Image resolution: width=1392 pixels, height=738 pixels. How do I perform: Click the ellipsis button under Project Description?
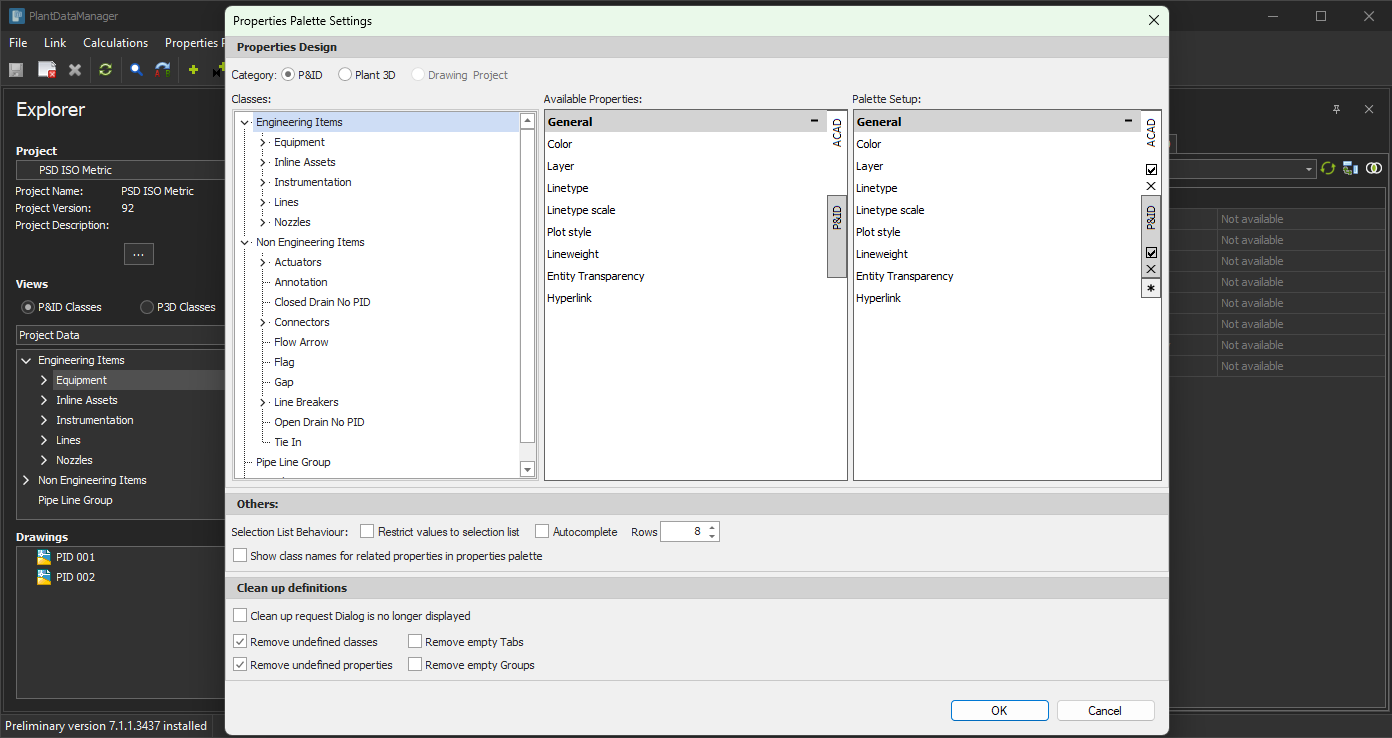click(x=138, y=254)
